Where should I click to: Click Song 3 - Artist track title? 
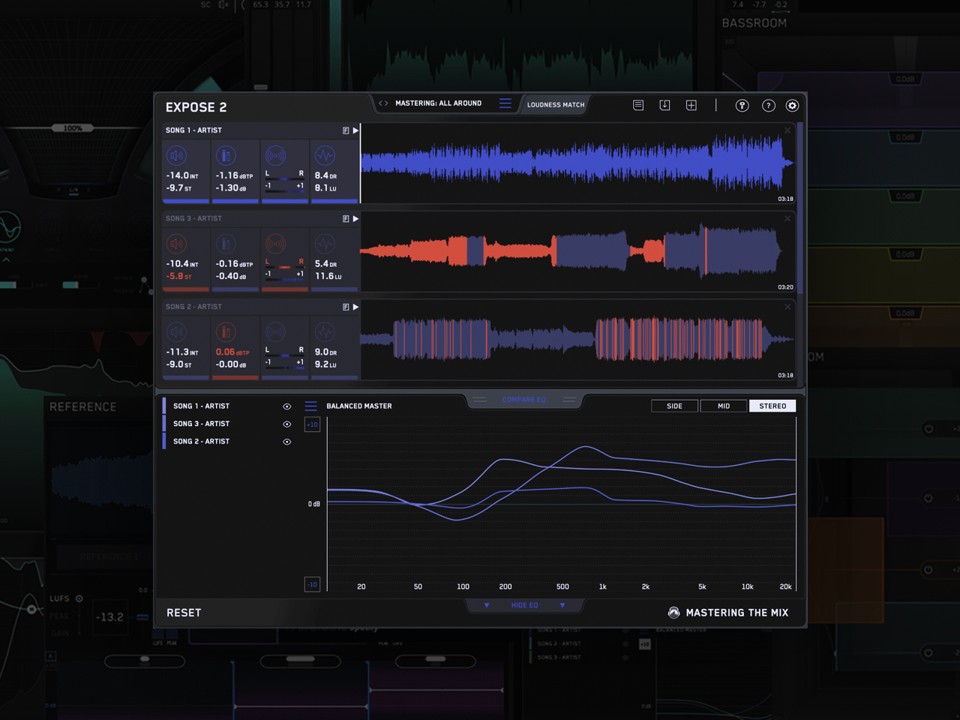pos(193,219)
